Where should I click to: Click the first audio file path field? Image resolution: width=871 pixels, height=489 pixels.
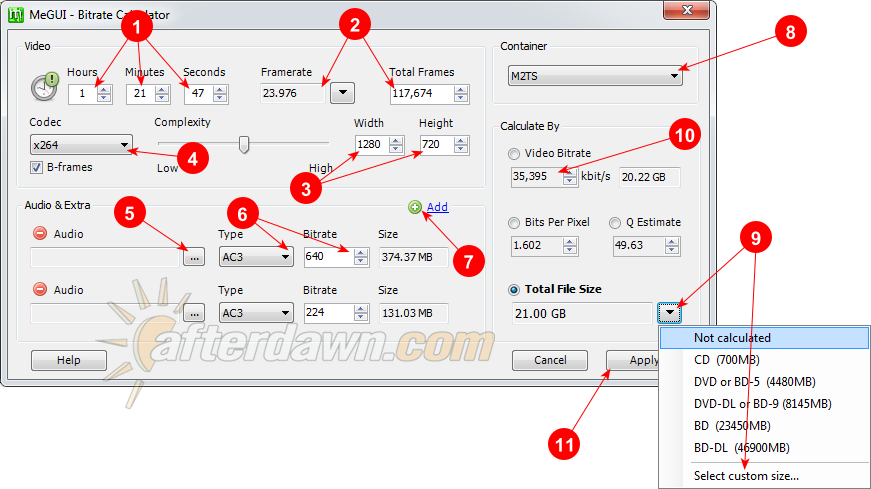pyautogui.click(x=105, y=257)
